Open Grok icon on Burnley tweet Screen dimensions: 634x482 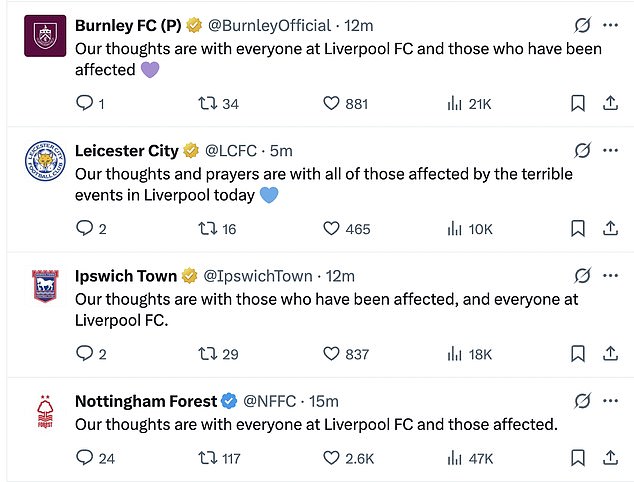(581, 24)
